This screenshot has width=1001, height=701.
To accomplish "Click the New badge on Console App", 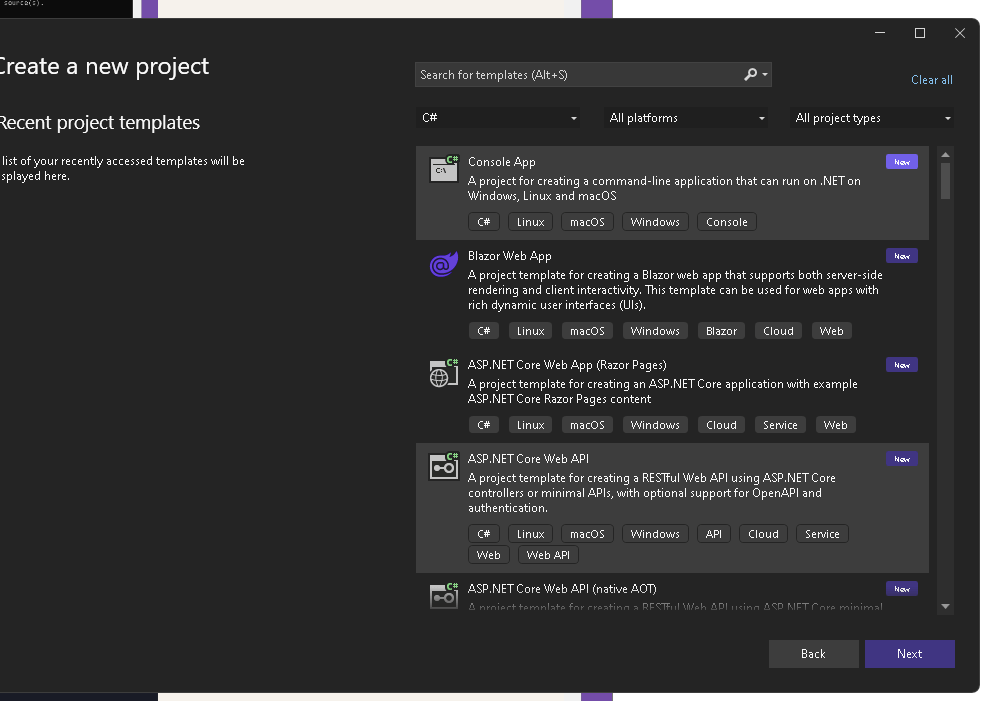I will click(902, 162).
